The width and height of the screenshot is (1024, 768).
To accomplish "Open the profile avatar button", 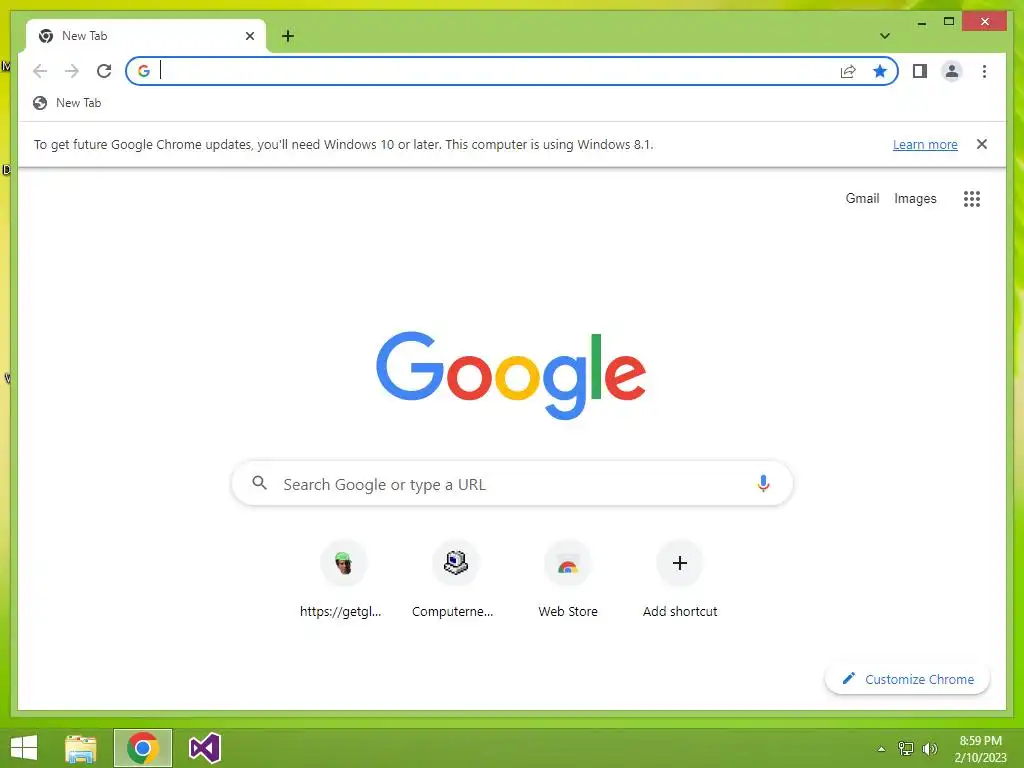I will click(x=952, y=71).
